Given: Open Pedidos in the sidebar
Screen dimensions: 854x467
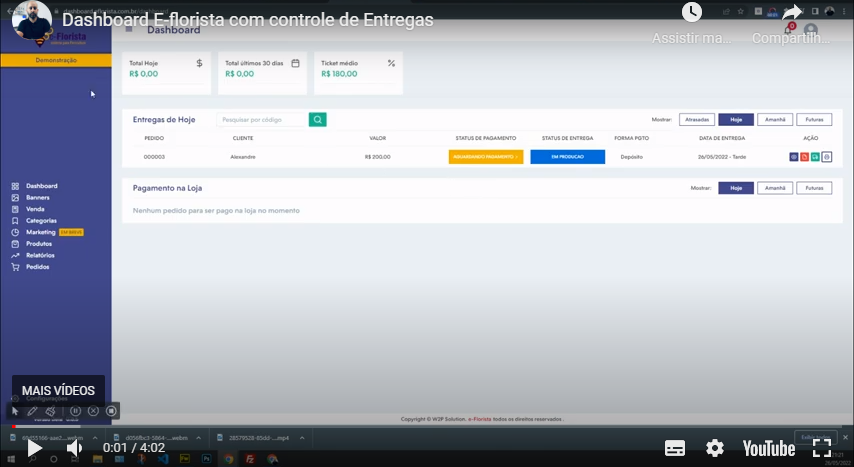Looking at the screenshot, I should tap(38, 267).
